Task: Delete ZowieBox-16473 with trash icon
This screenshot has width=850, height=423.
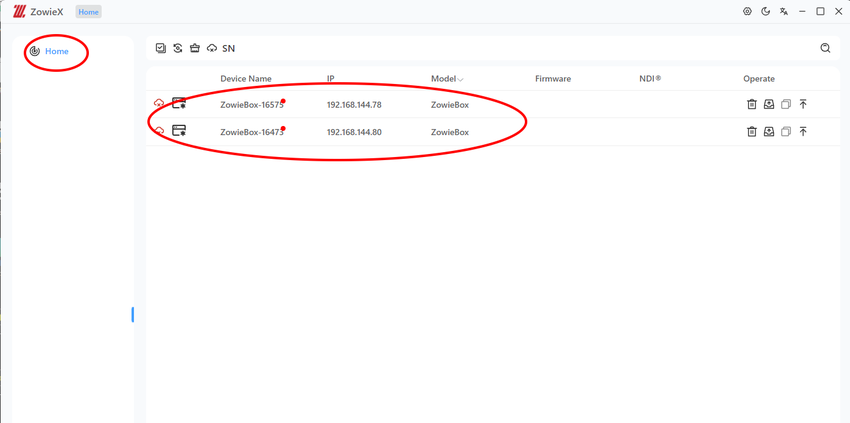Action: tap(751, 131)
